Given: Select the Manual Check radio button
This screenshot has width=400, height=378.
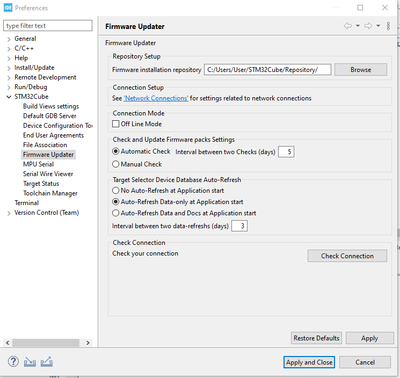Looking at the screenshot, I should pos(116,164).
